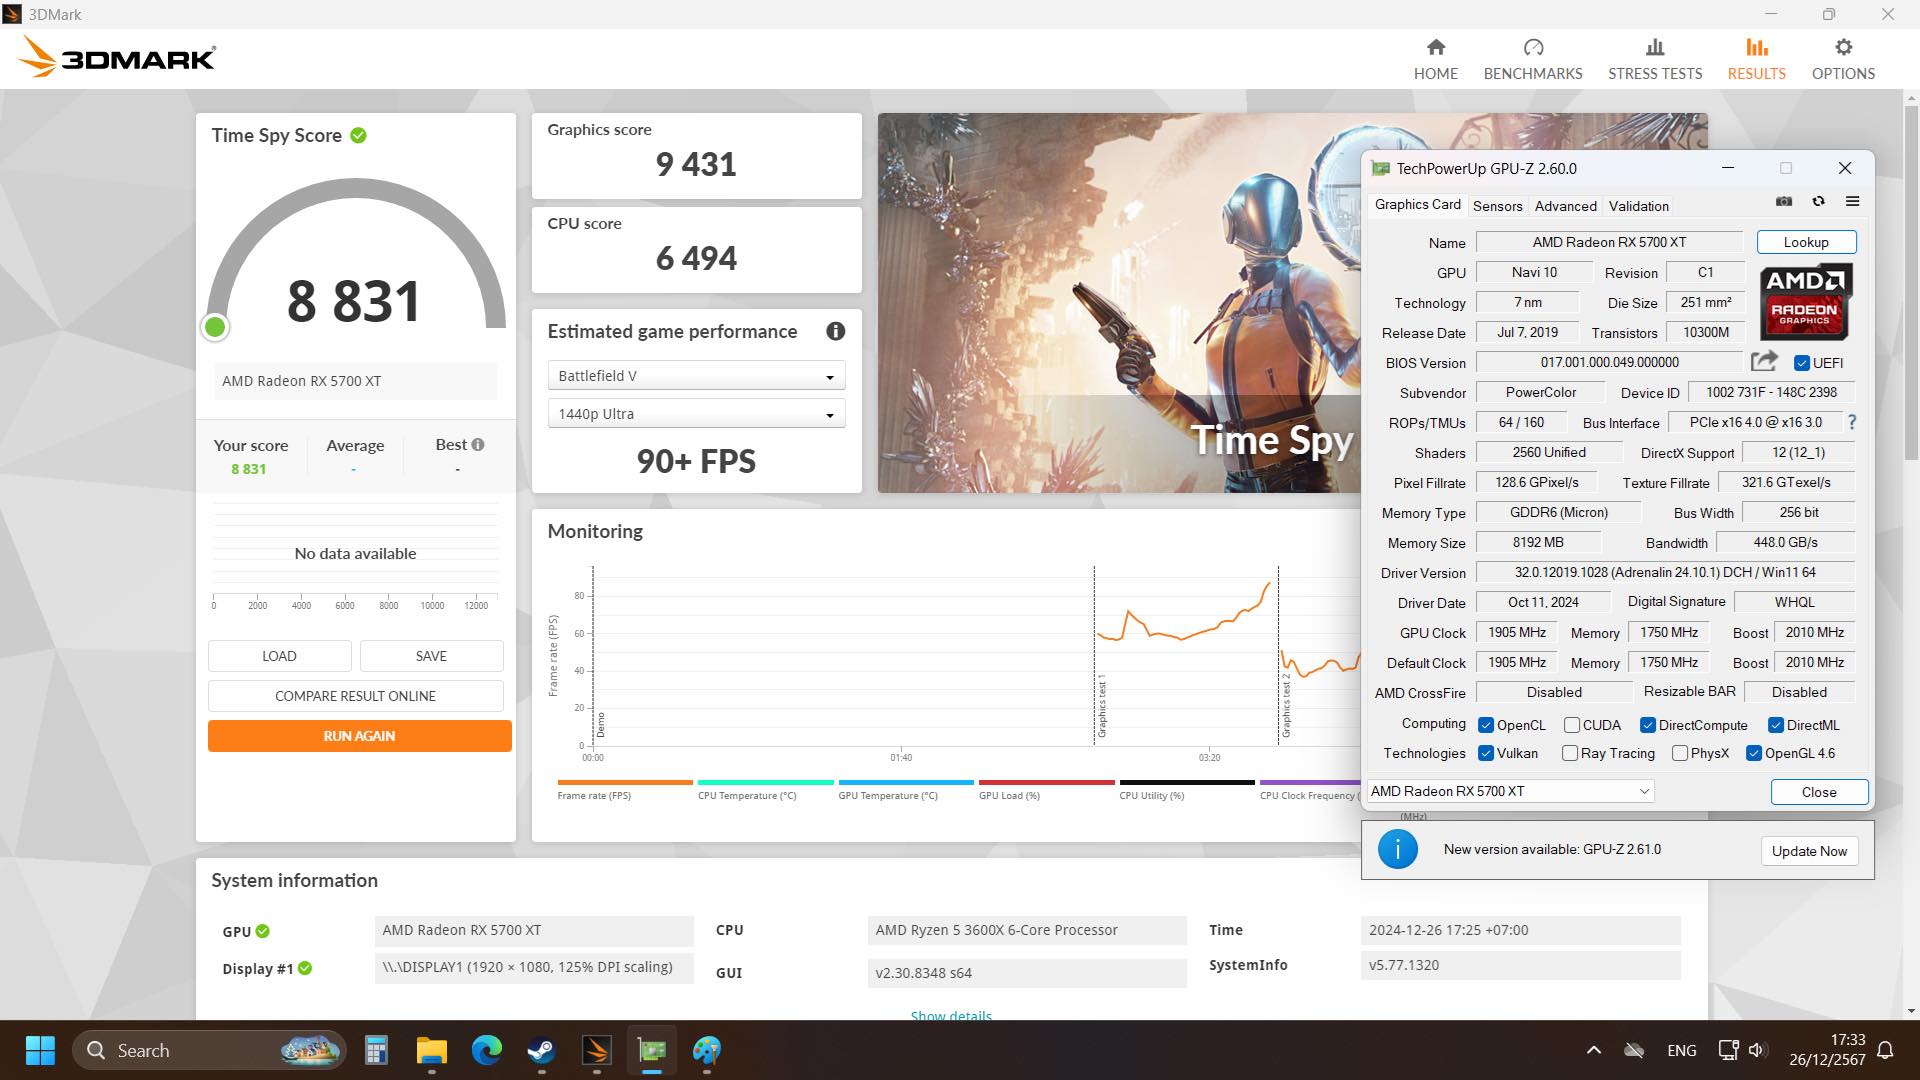Expand the 1440p Ultra preset dropdown
1920x1080 pixels.
pyautogui.click(x=696, y=414)
